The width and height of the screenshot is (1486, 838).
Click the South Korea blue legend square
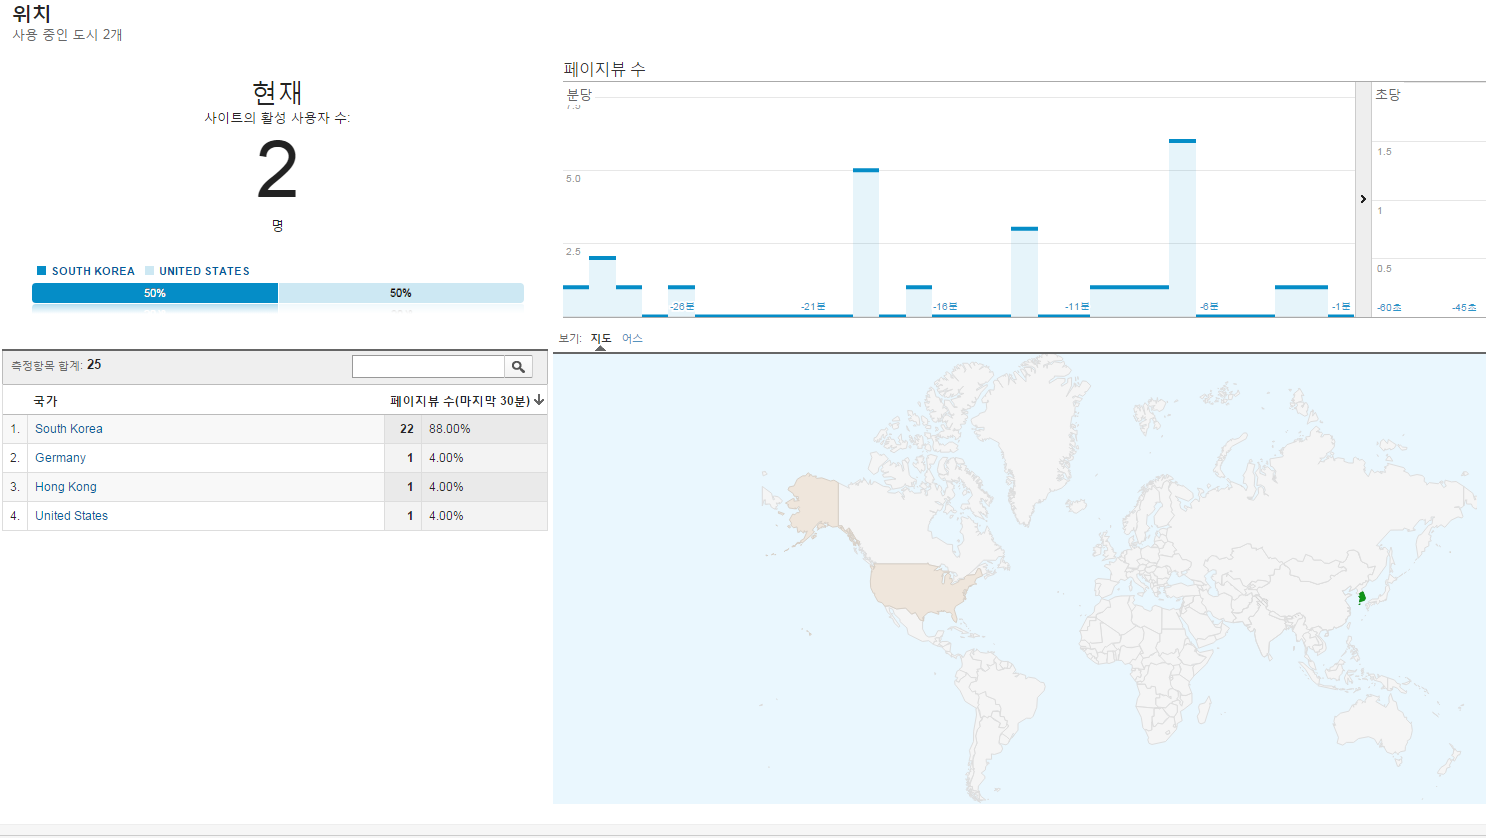(42, 271)
